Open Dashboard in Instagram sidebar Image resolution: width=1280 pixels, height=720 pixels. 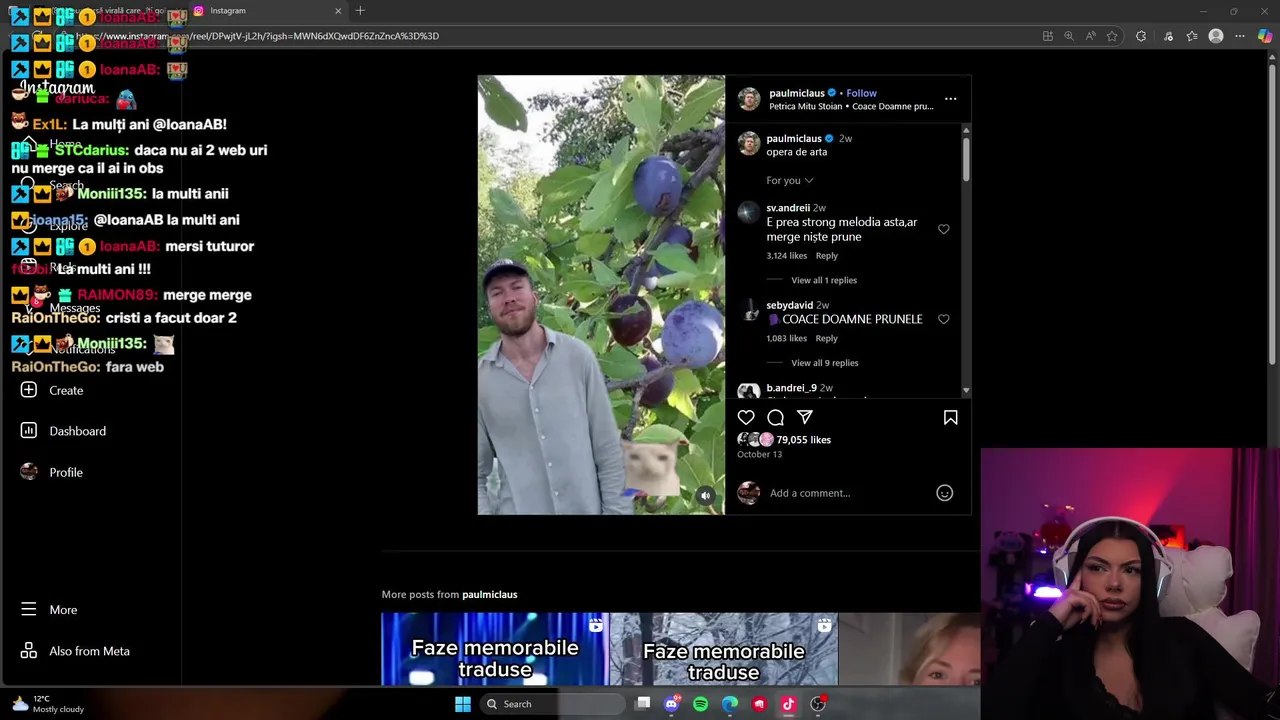tap(77, 431)
